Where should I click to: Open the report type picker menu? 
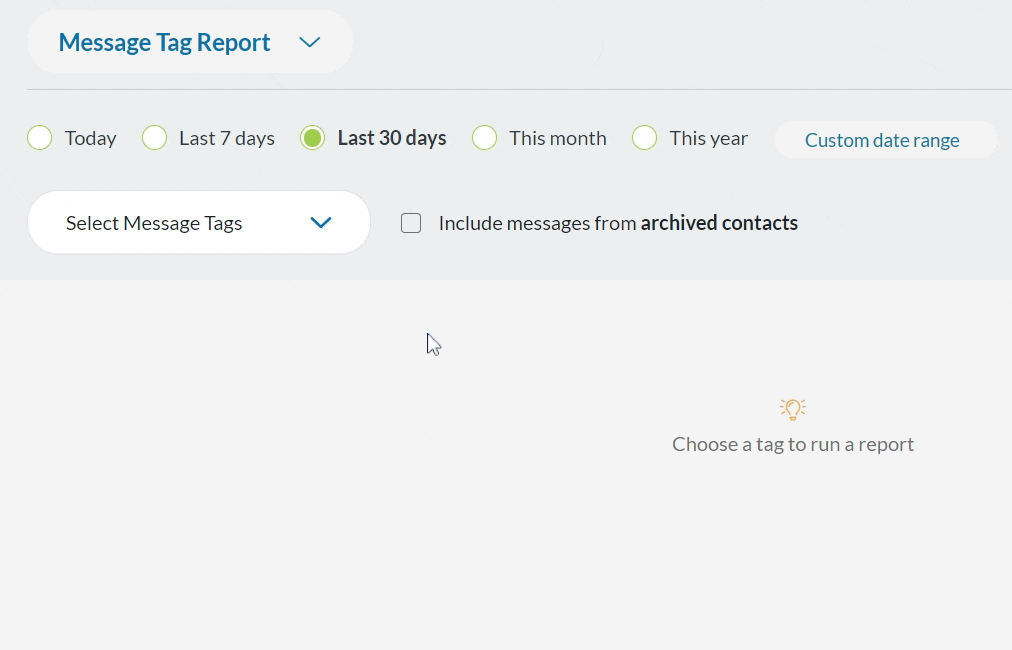pos(189,42)
